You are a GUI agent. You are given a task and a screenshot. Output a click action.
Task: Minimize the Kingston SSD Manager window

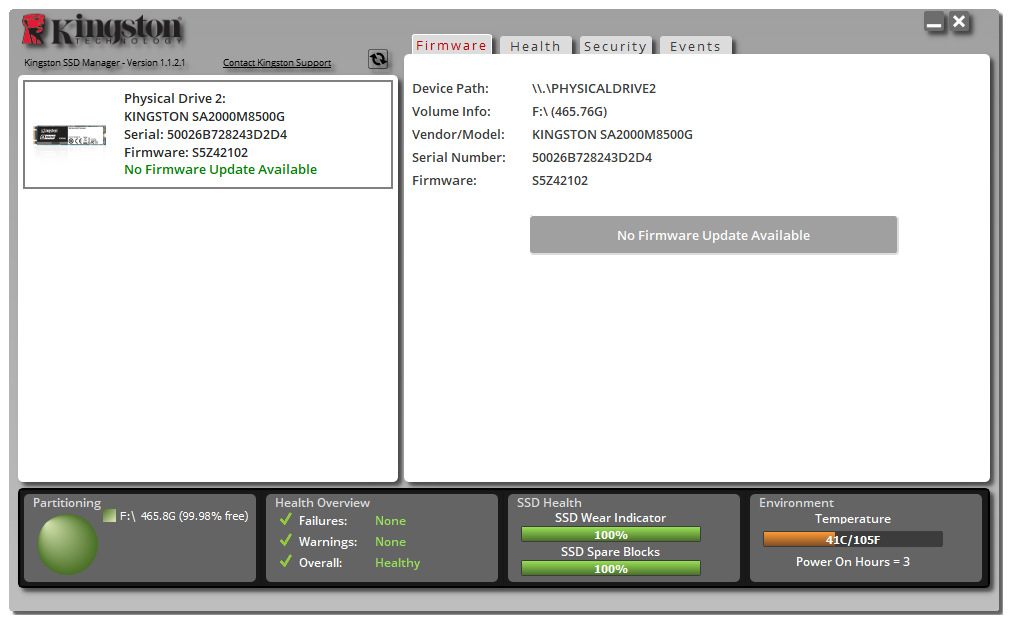(934, 23)
